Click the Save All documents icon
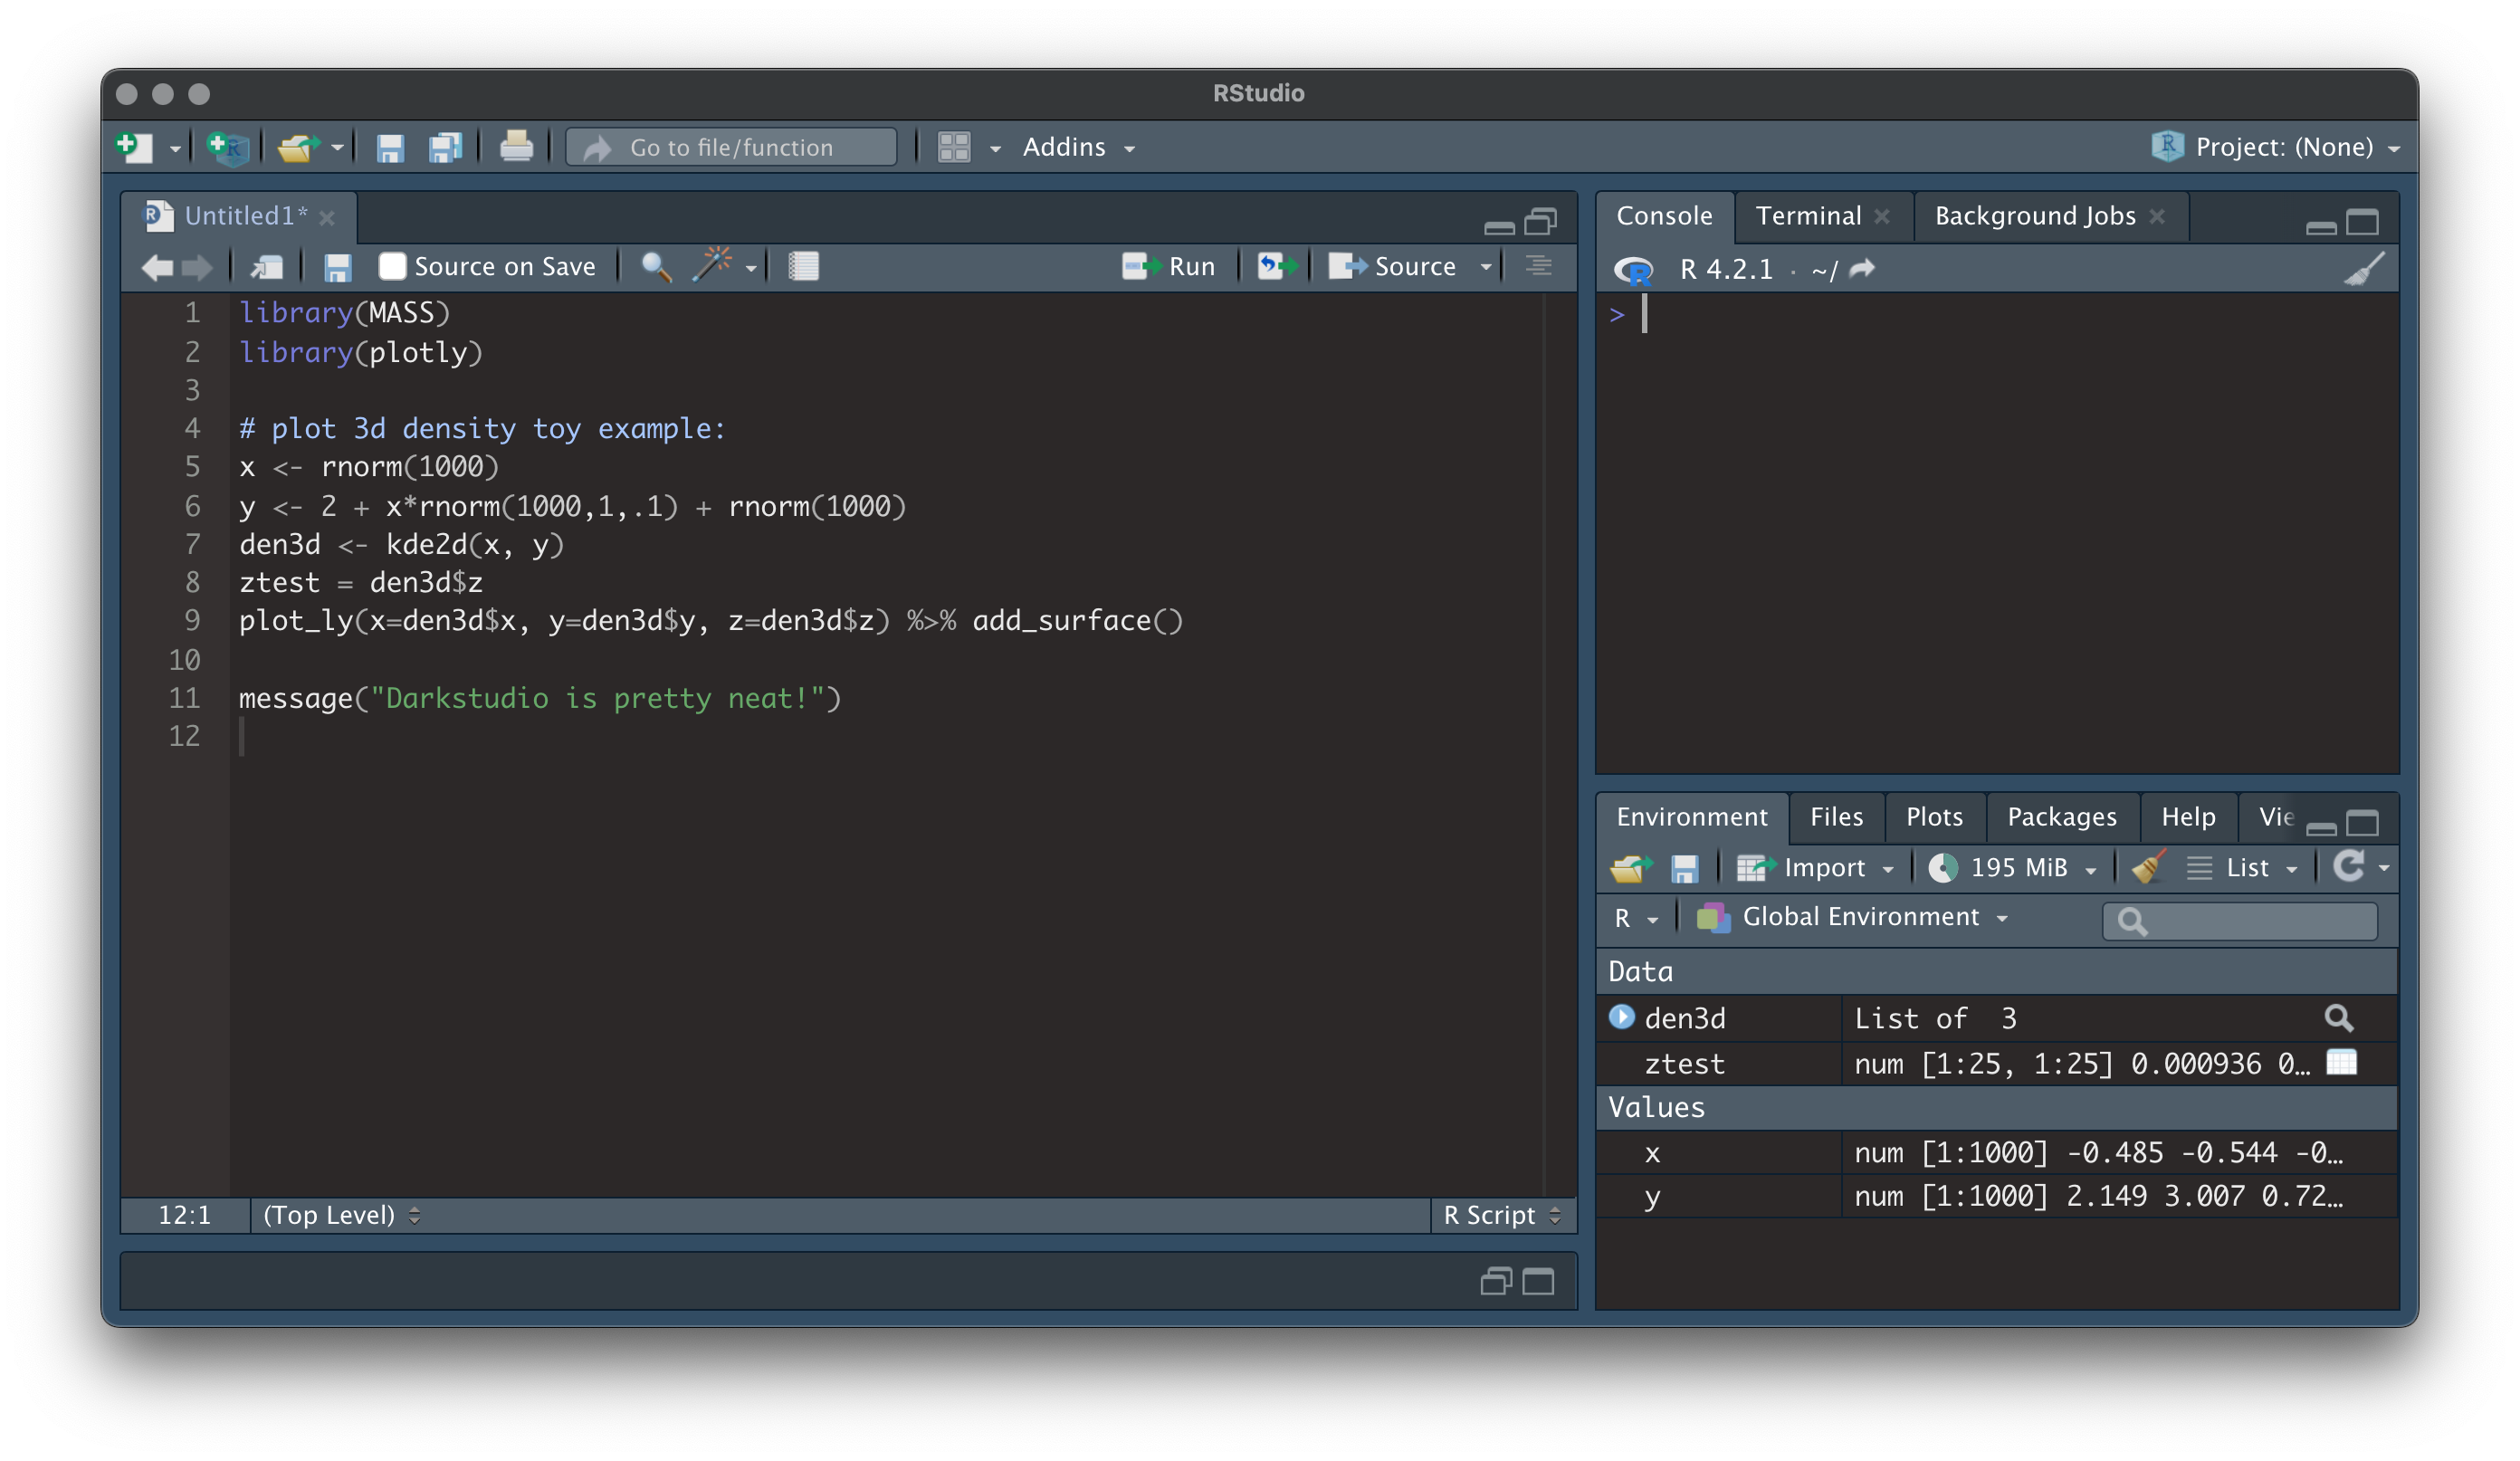Viewport: 2520px width, 1461px height. point(445,148)
